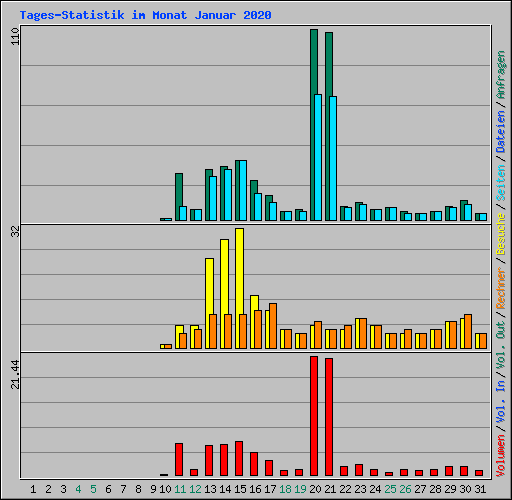Screen dimensions: 512x500
Task: Click the red Volumen bar for day 20
Action: tap(314, 416)
